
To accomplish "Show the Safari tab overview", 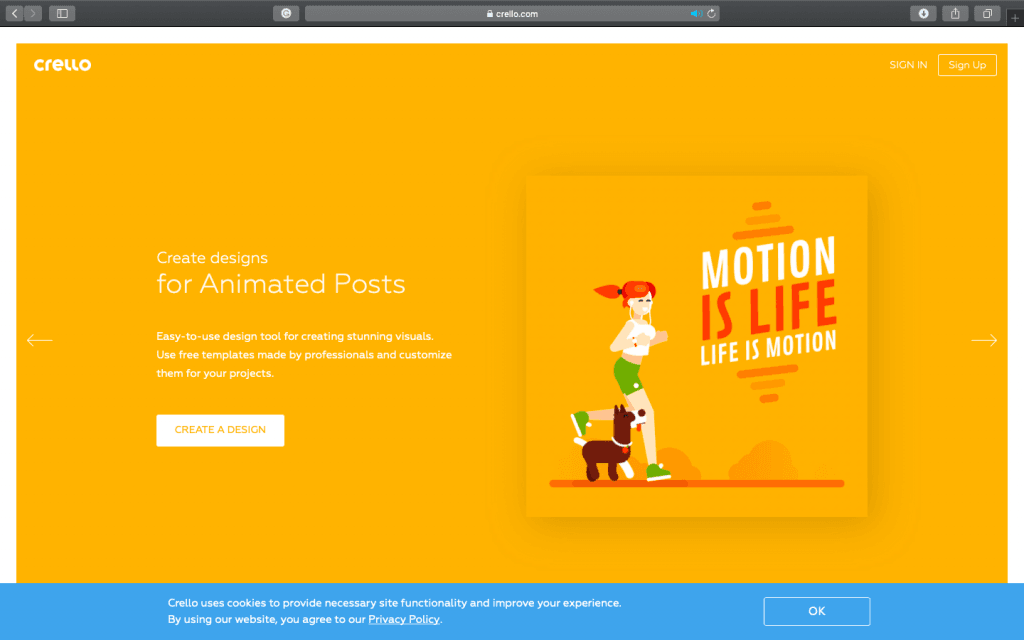I will [987, 13].
